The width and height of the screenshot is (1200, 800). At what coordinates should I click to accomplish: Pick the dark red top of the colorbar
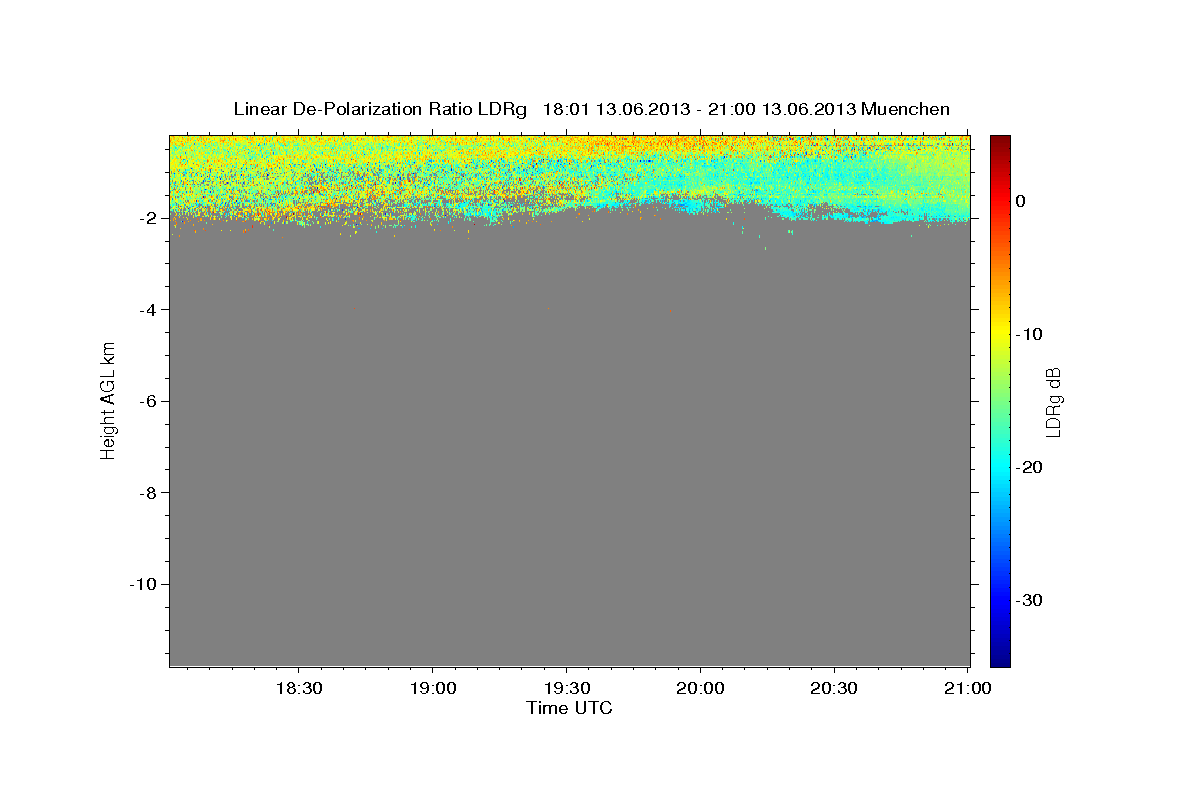[x=1000, y=141]
